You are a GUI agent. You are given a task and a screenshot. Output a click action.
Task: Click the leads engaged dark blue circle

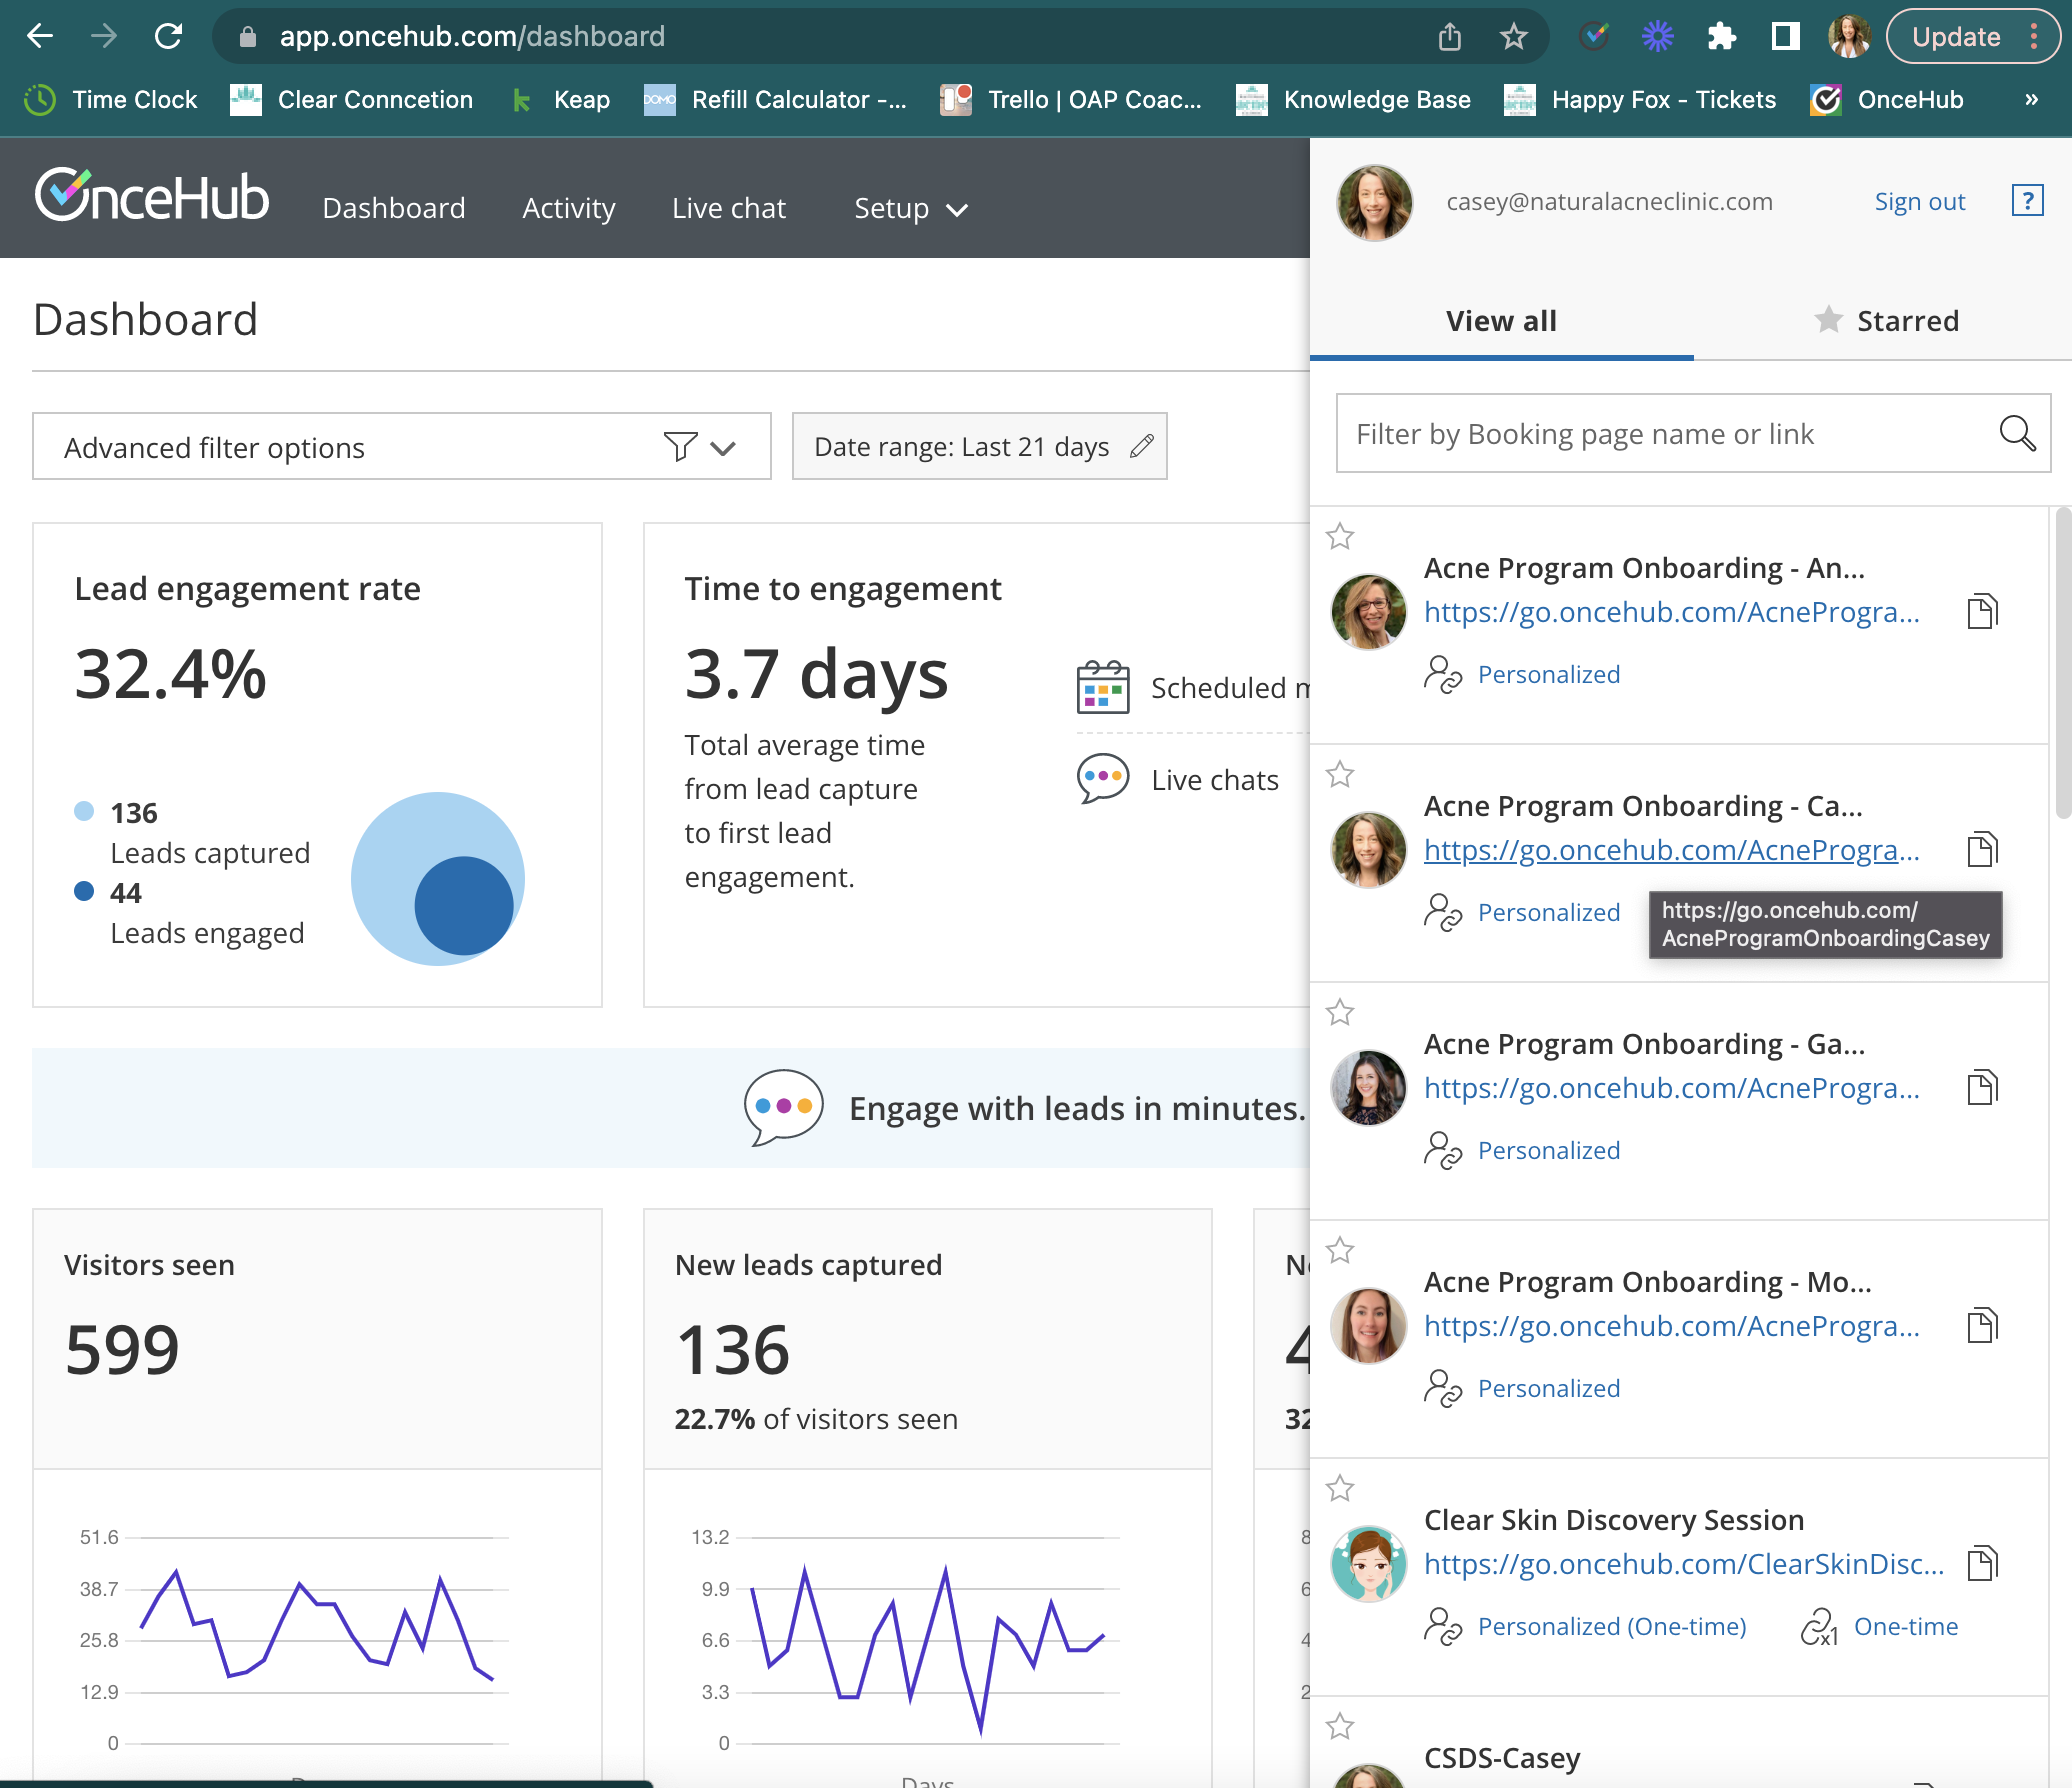[x=464, y=906]
